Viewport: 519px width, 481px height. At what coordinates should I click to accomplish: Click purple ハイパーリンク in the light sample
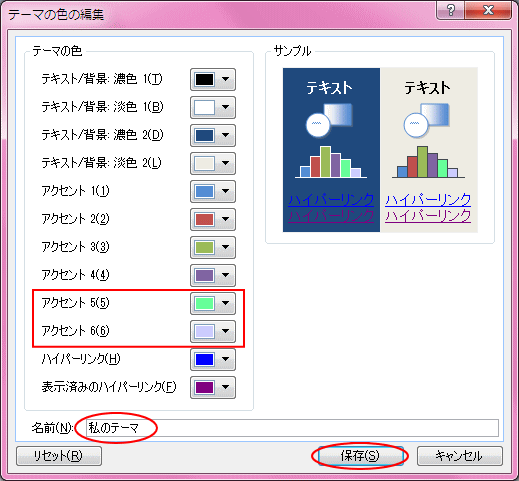428,216
